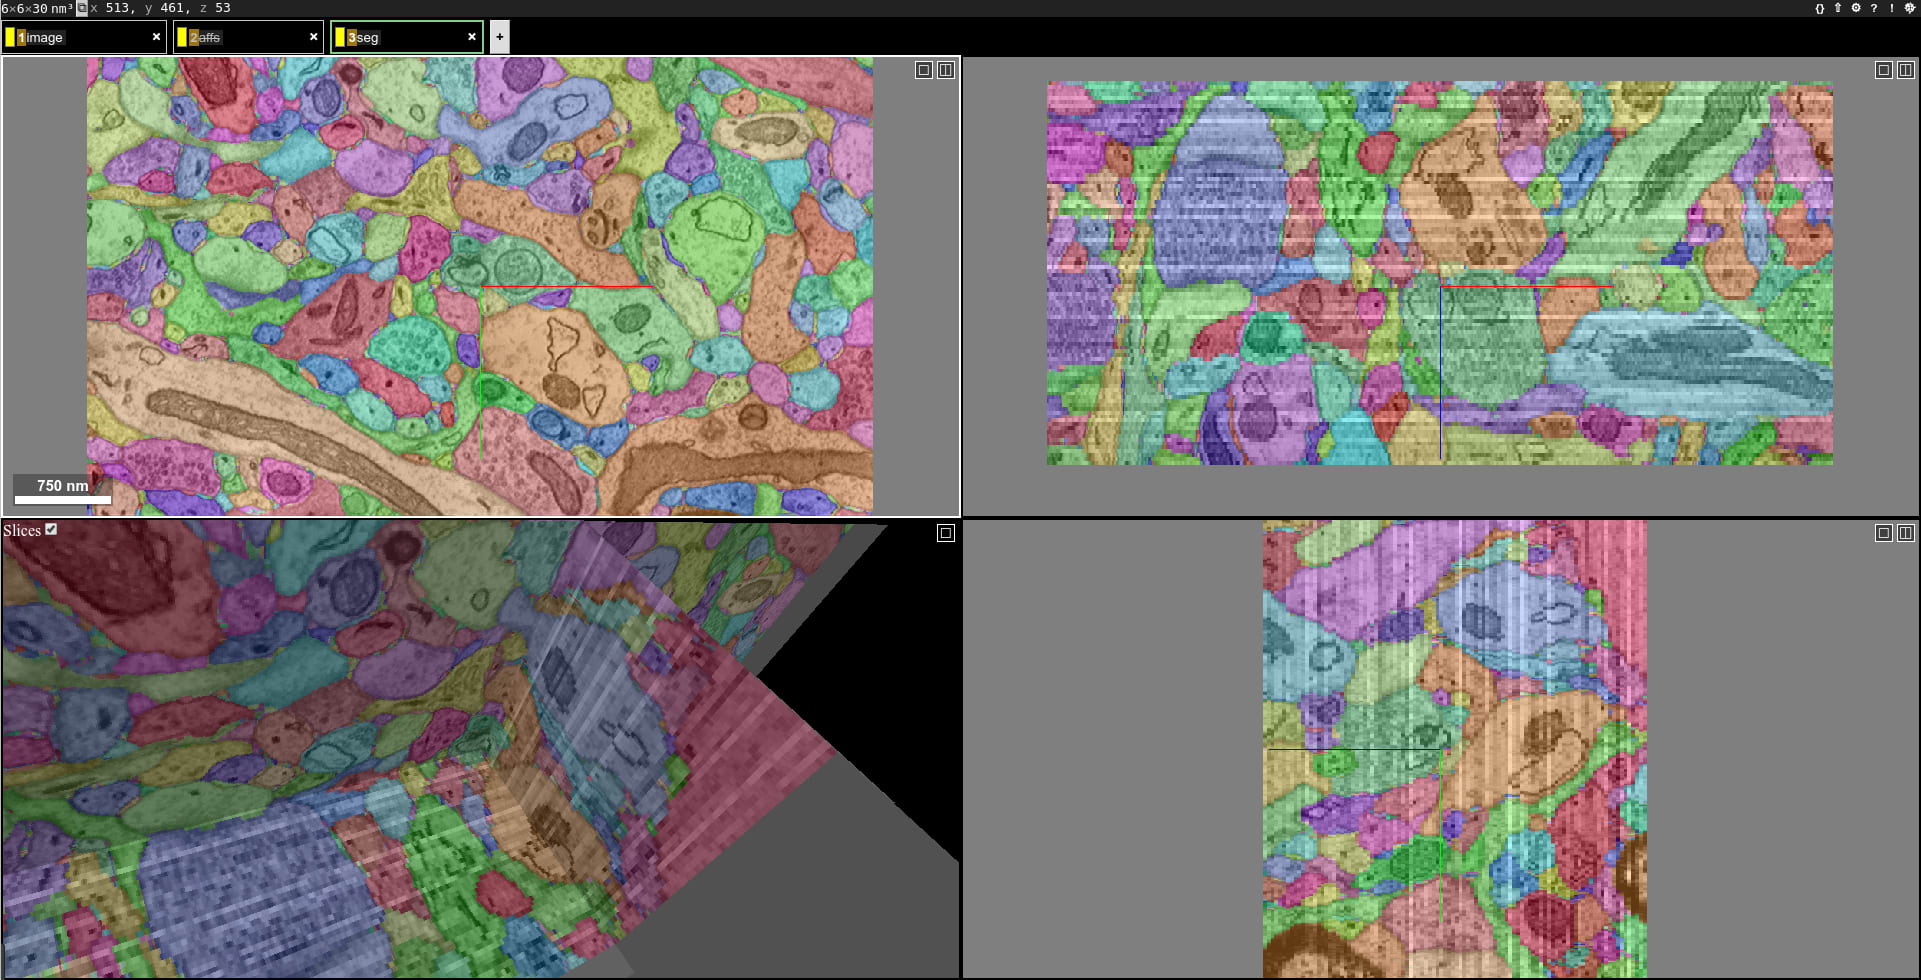Share the viewer state using the up-arrow icon
Viewport: 1921px width, 980px height.
click(x=1837, y=8)
